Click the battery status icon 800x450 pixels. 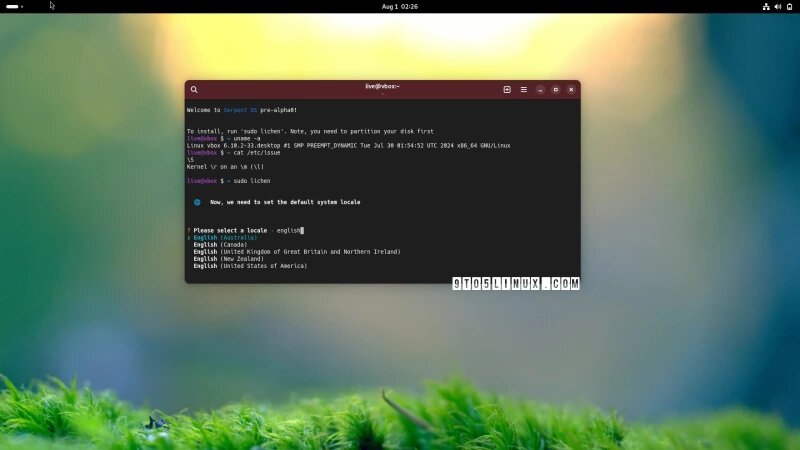pos(789,7)
